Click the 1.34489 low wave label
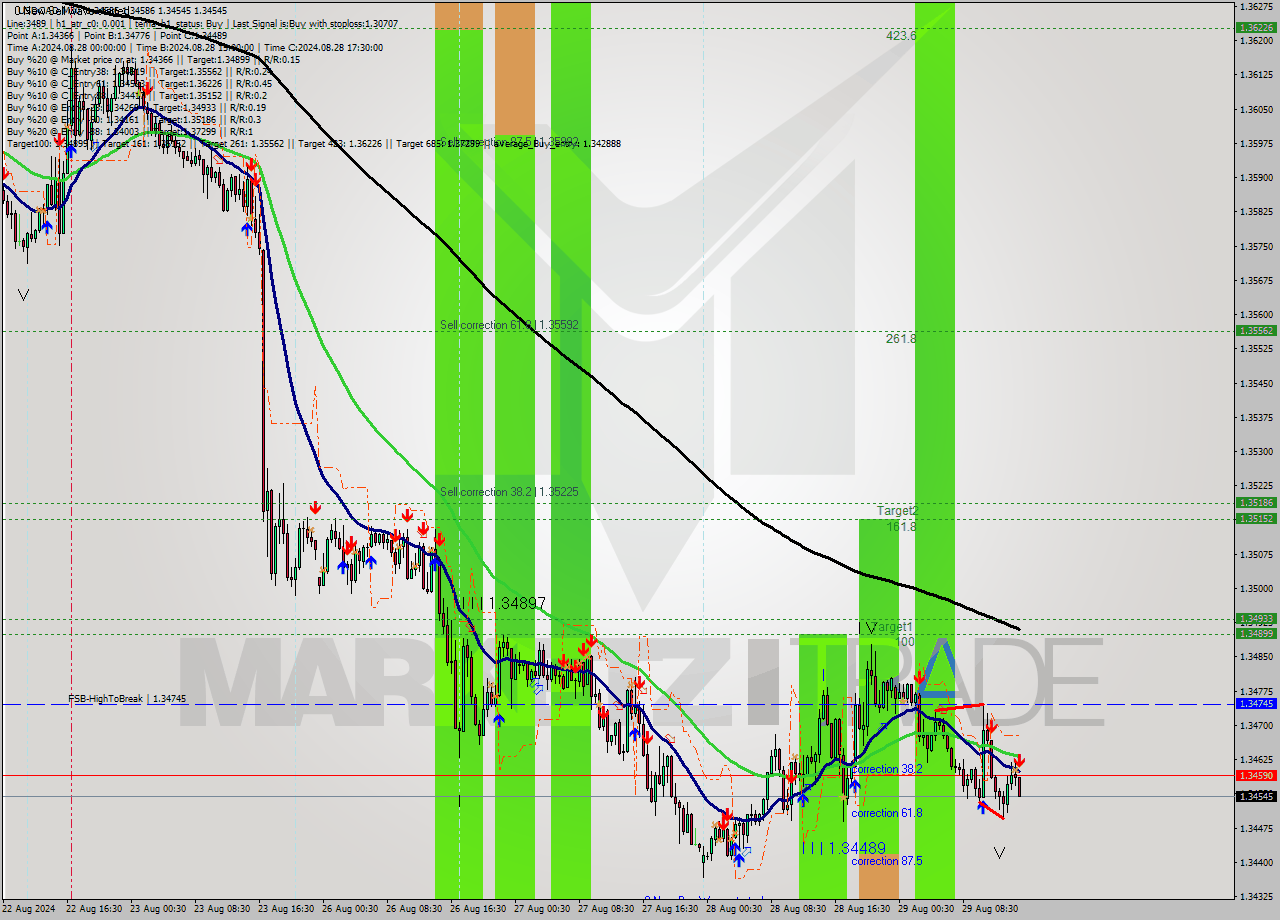This screenshot has width=1280, height=920. pos(843,848)
